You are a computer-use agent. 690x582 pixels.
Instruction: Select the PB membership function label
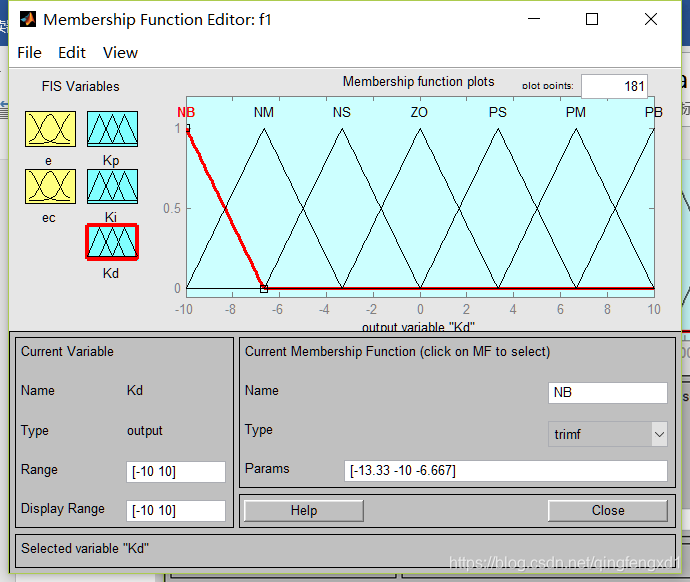tap(653, 112)
